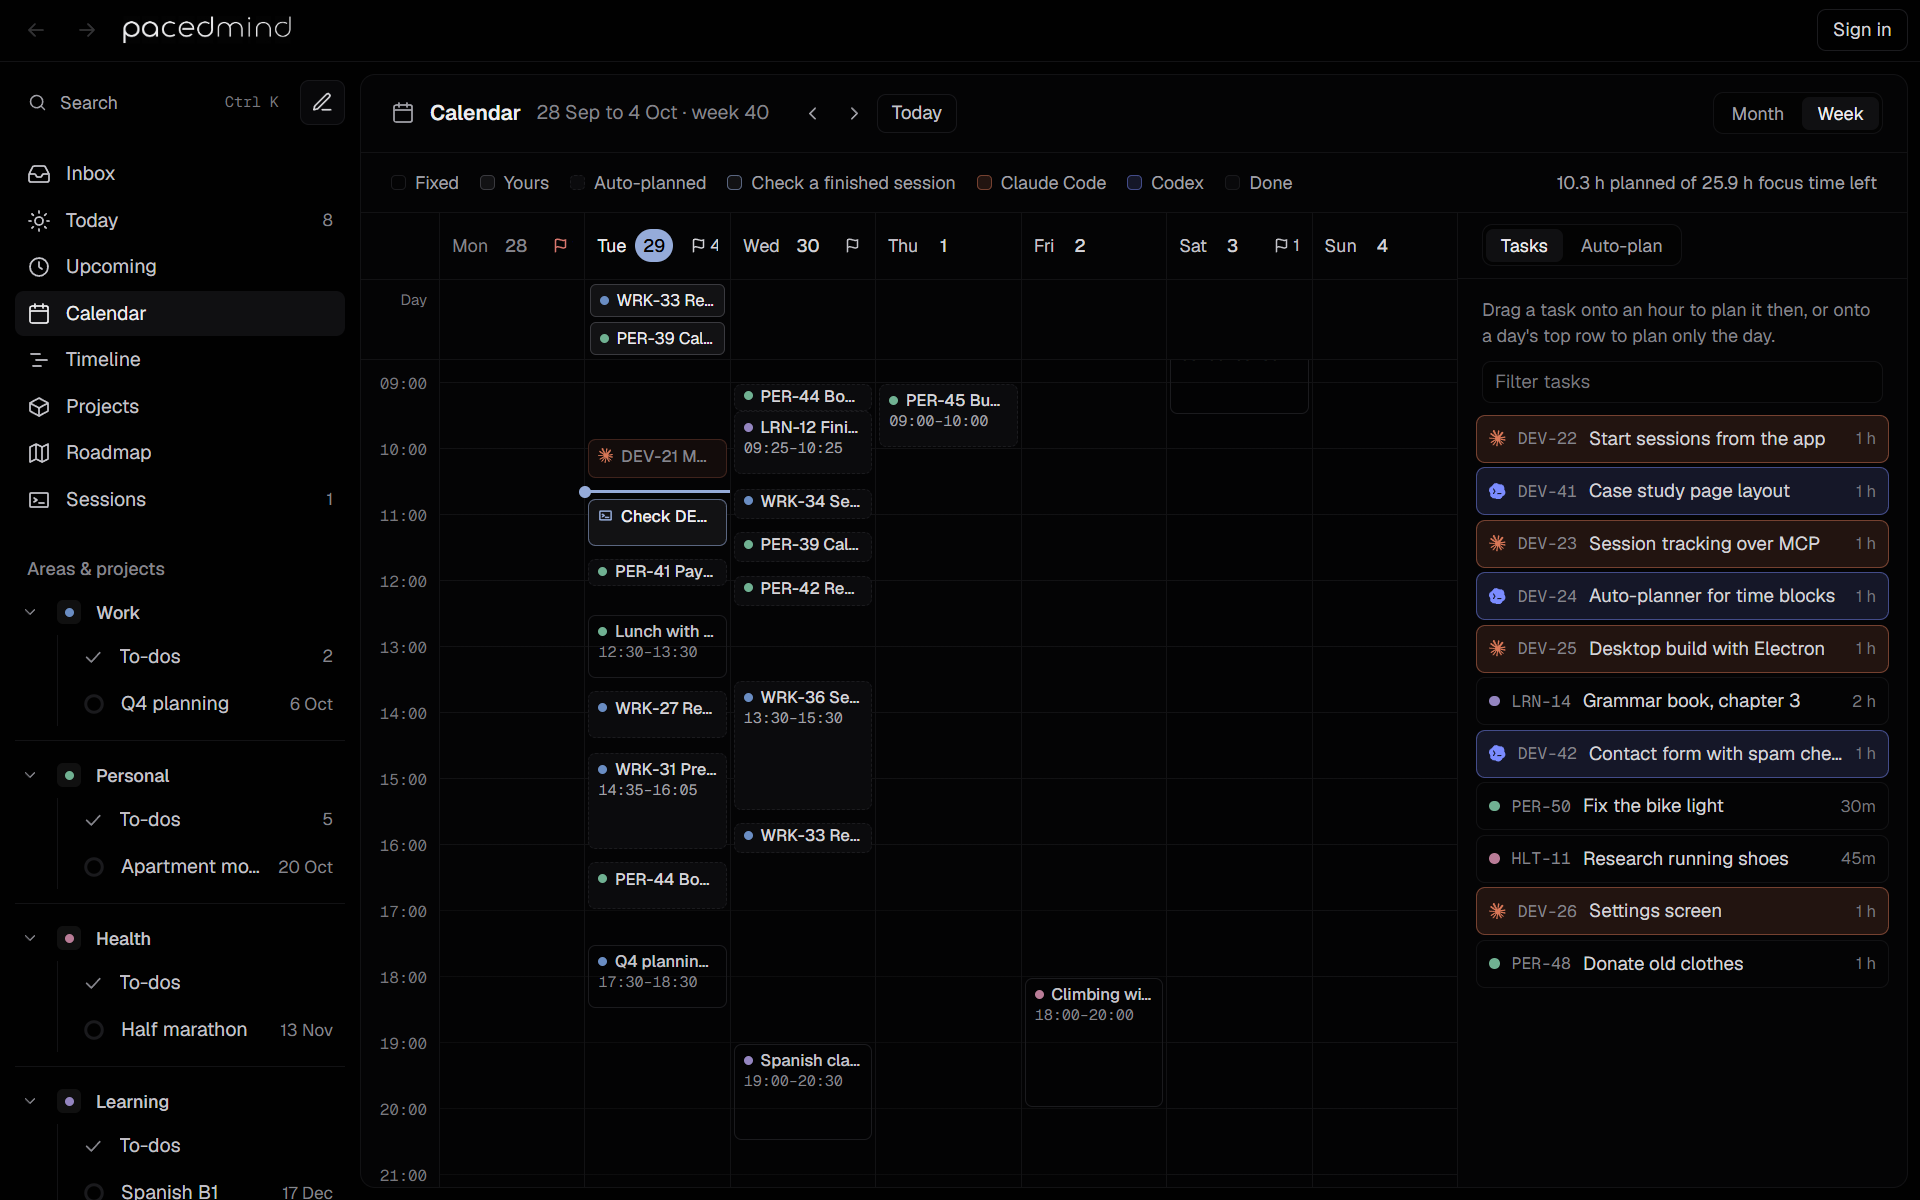Click the Sign in button
The image size is (1920, 1200).
[x=1861, y=30]
